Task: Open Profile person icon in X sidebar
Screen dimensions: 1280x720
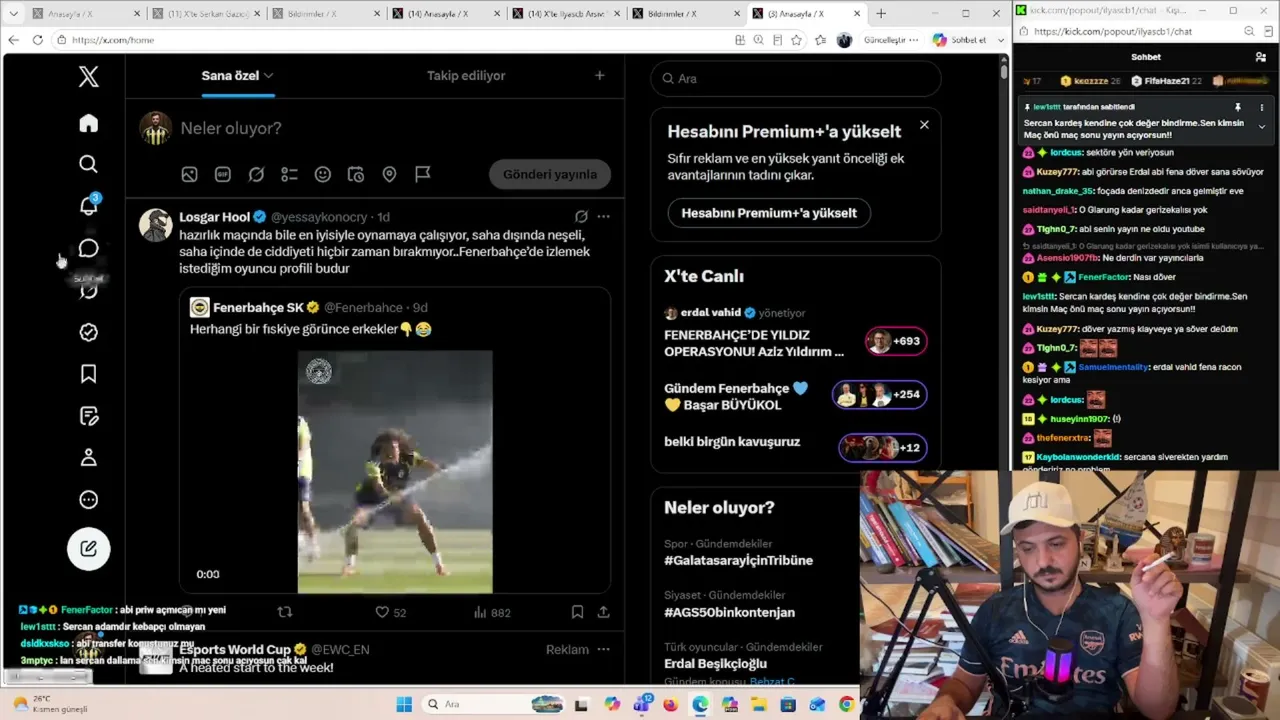Action: (x=89, y=458)
